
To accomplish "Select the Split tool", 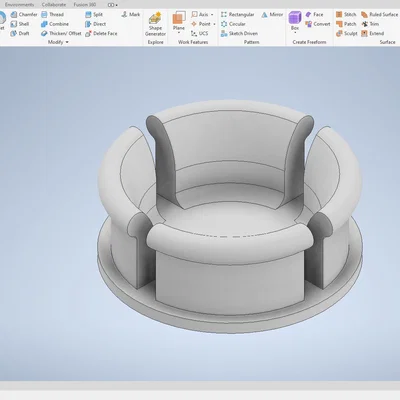I will pos(94,15).
